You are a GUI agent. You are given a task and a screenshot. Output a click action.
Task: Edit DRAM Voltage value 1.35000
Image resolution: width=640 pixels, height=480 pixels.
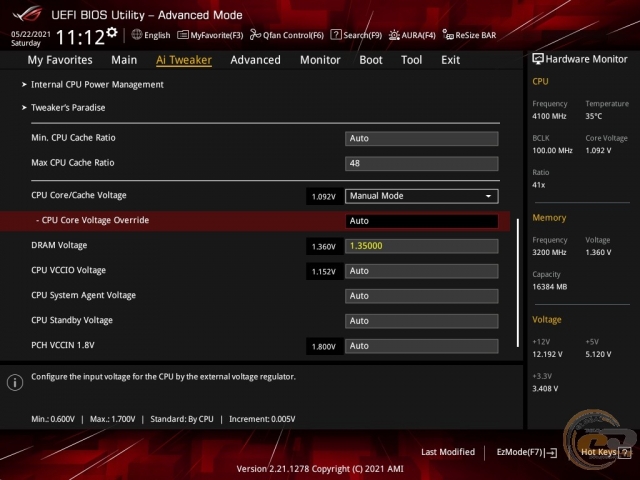422,246
